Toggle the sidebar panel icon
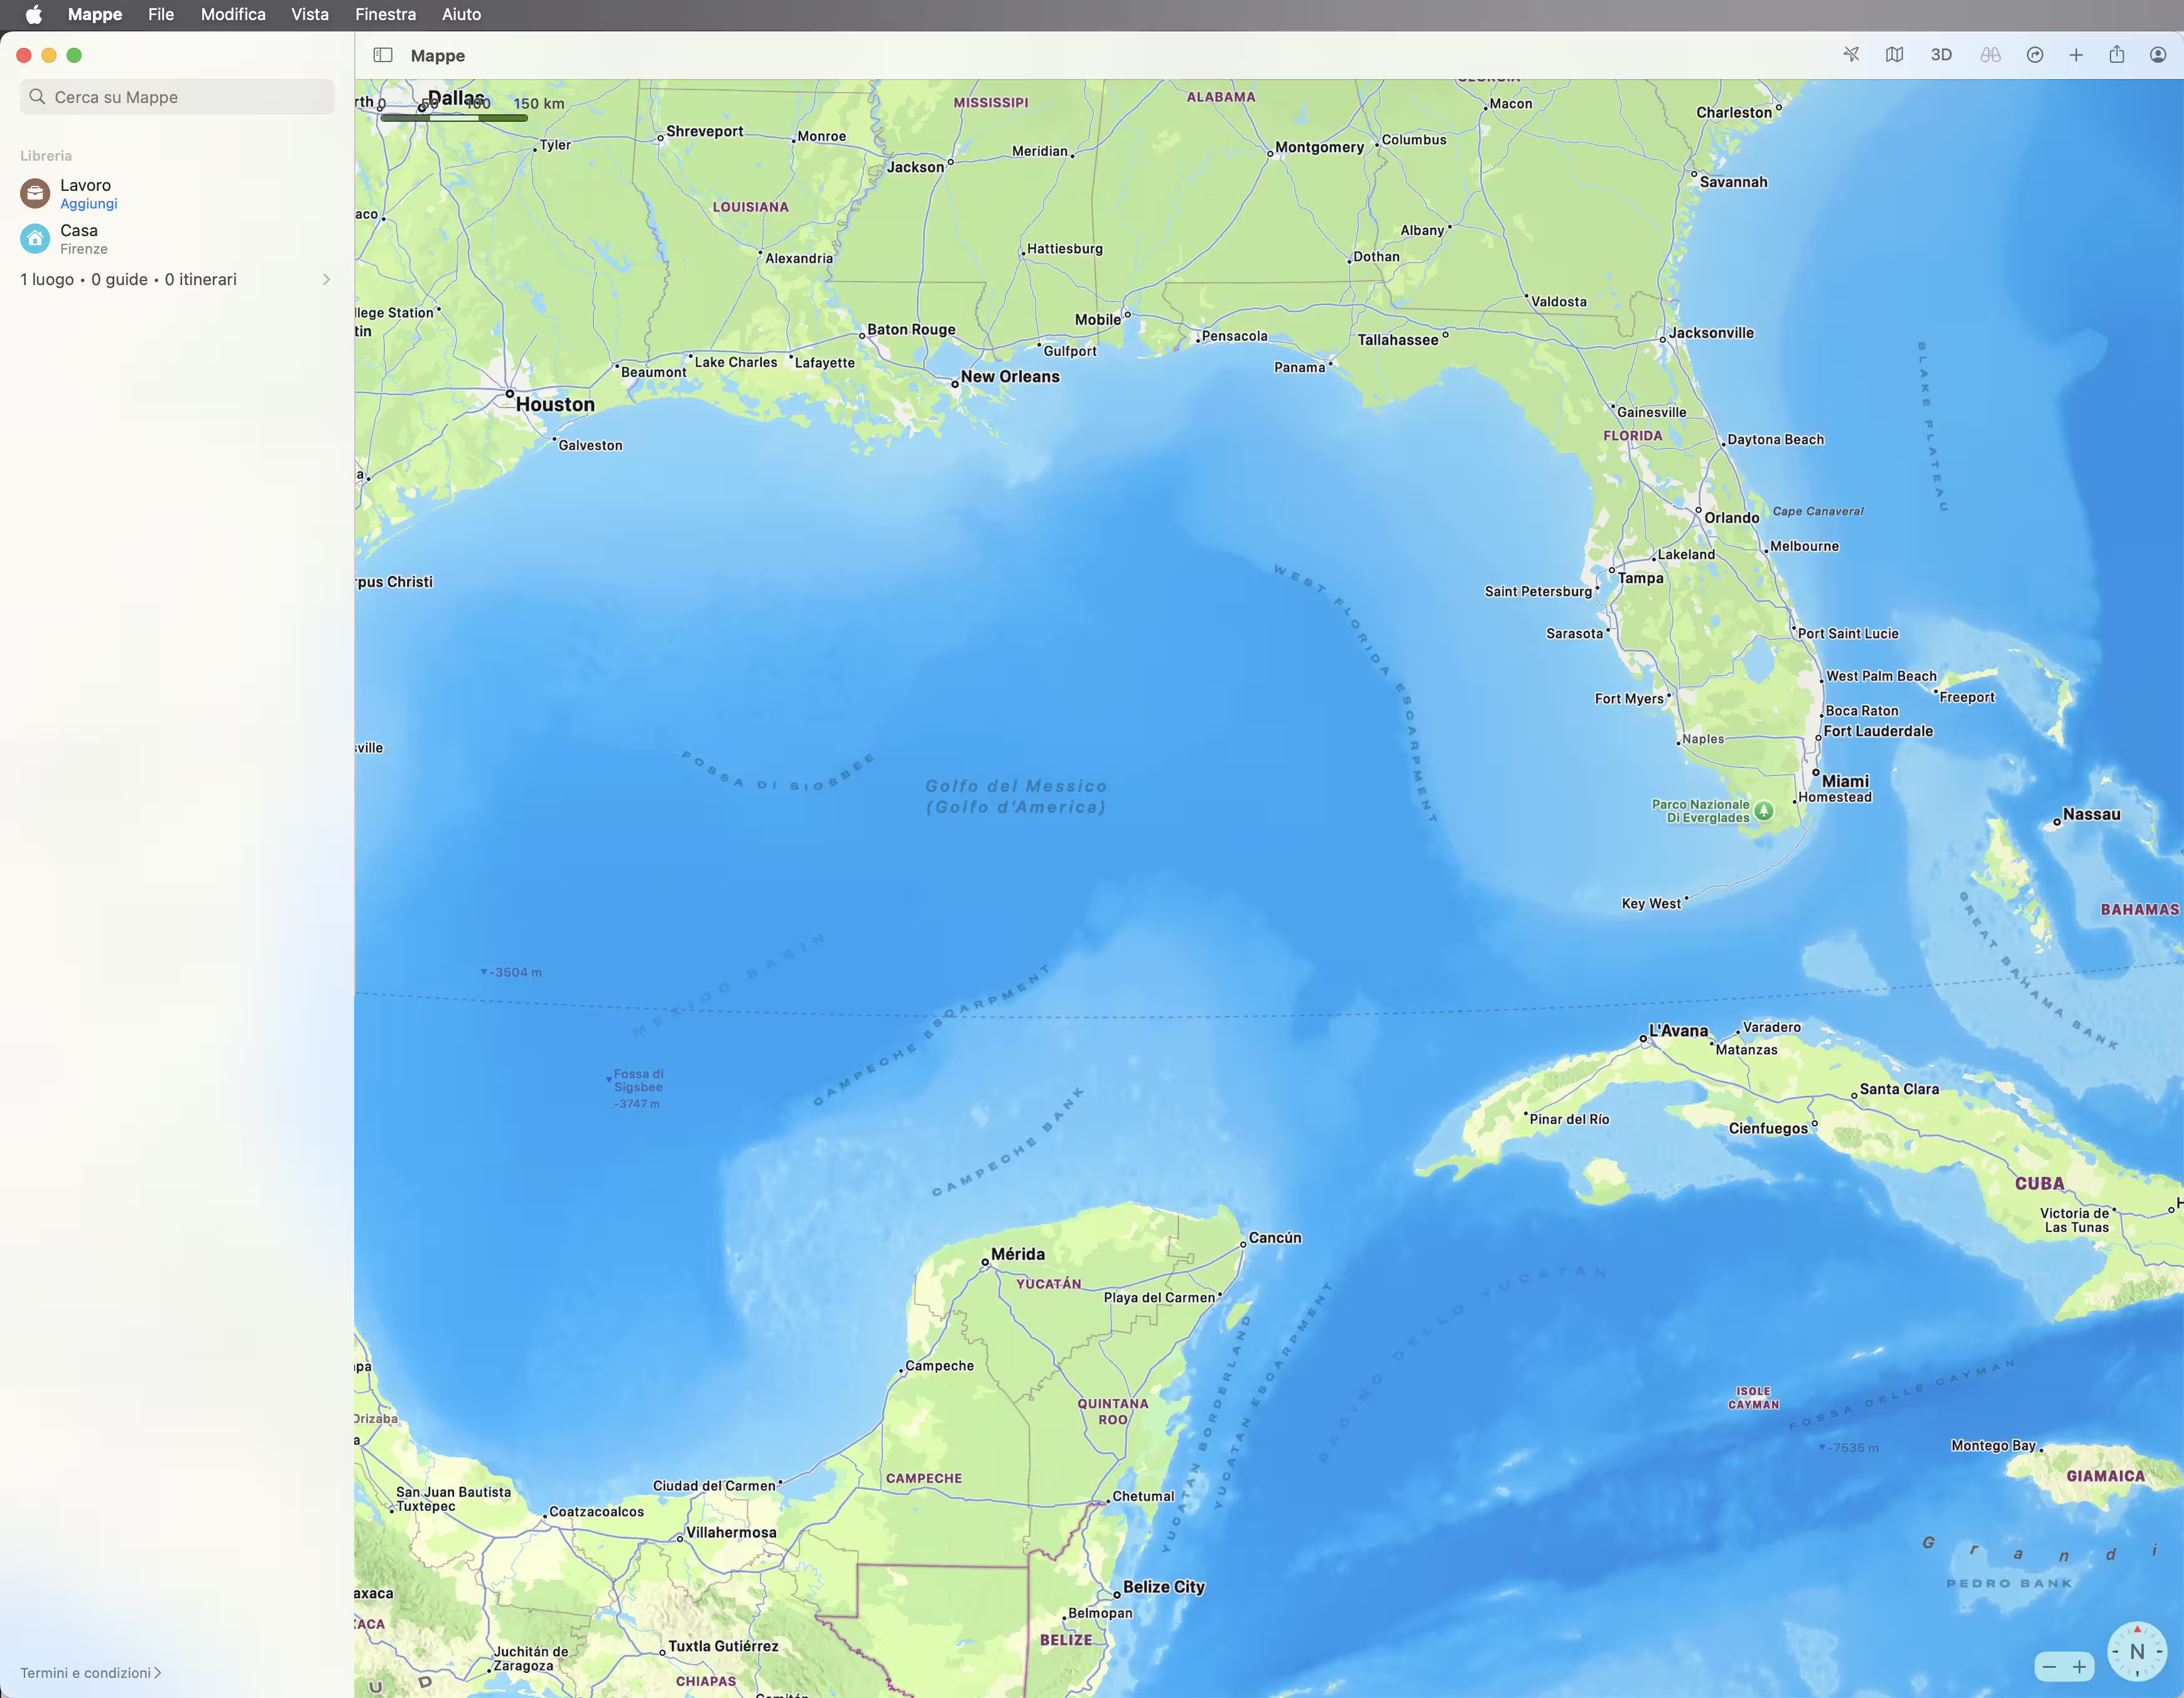Image resolution: width=2184 pixels, height=1698 pixels. pos(383,55)
